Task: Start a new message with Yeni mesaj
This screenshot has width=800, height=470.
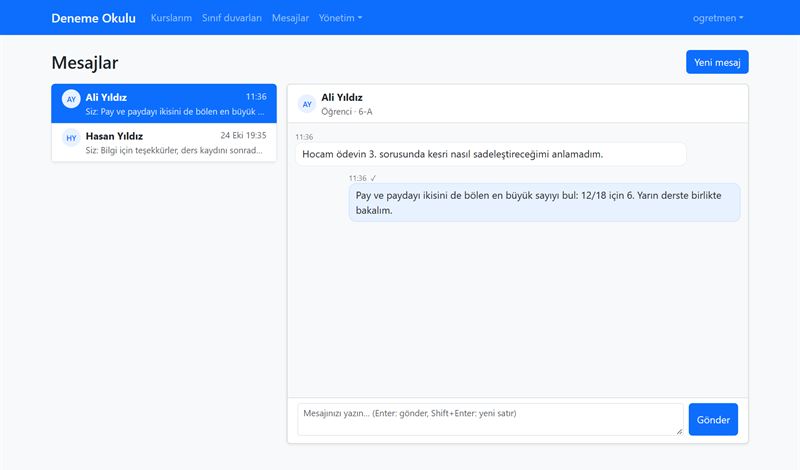Action: tap(717, 62)
